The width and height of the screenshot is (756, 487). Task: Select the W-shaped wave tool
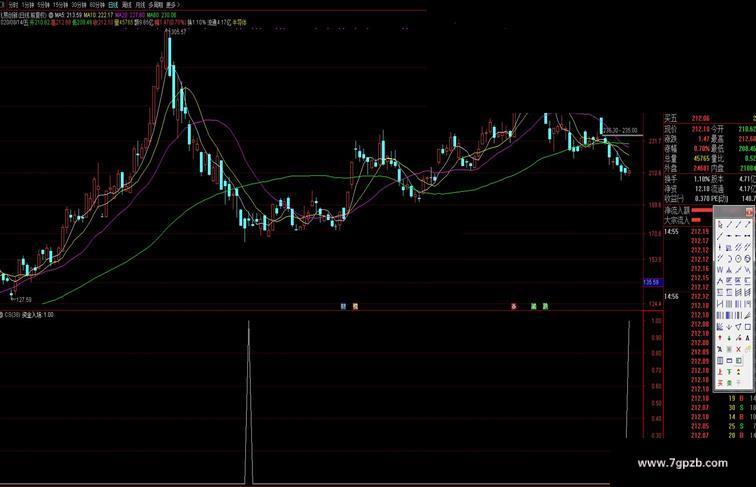(x=720, y=270)
